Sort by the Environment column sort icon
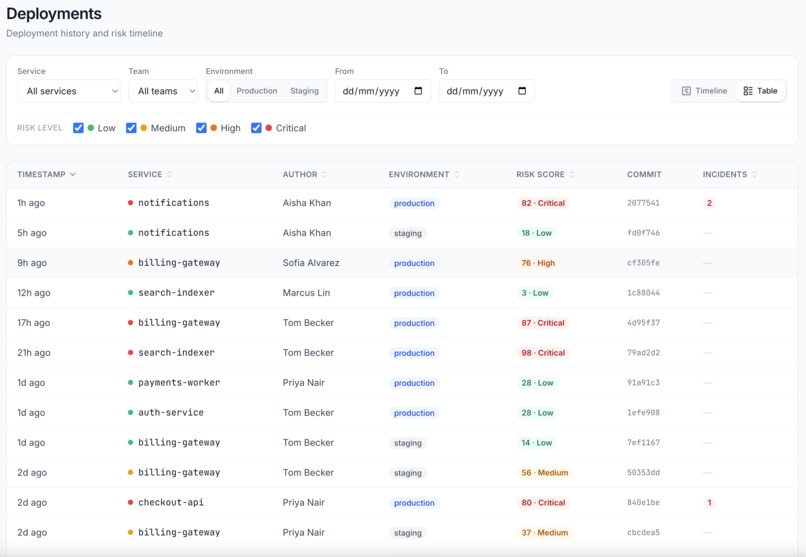This screenshot has height=557, width=806. point(456,174)
